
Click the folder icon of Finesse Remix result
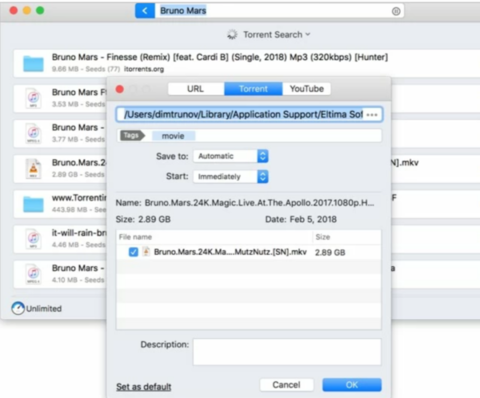(x=33, y=64)
